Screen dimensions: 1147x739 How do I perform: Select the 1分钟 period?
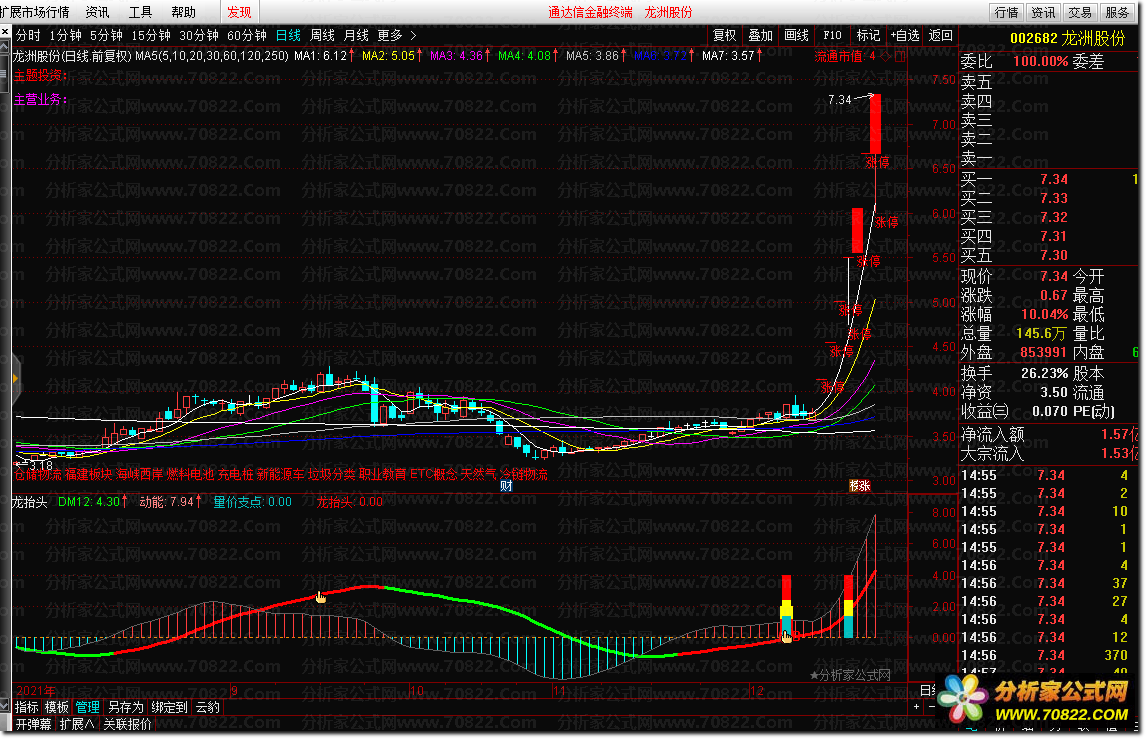pos(65,35)
